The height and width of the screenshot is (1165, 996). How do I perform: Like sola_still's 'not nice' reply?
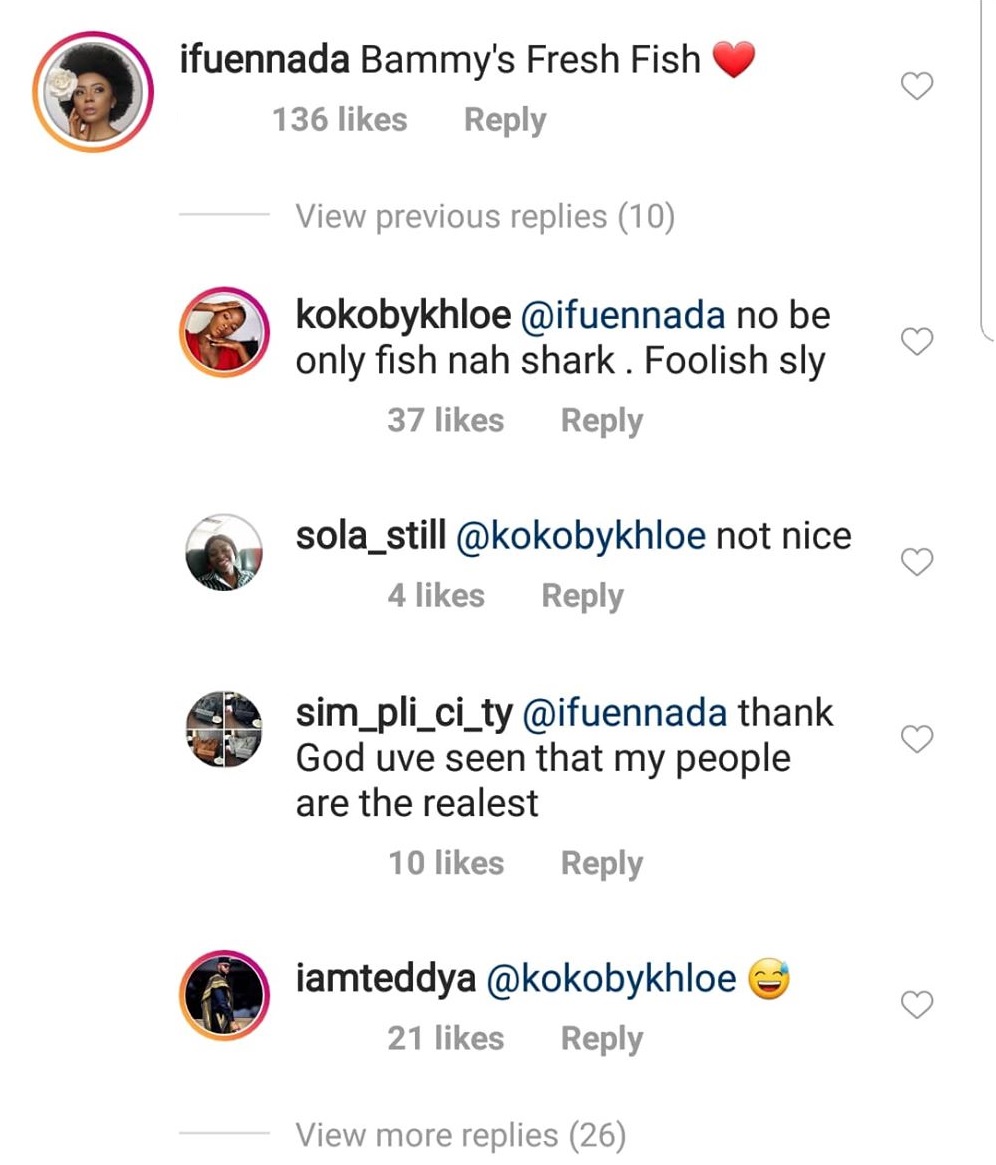tap(917, 563)
